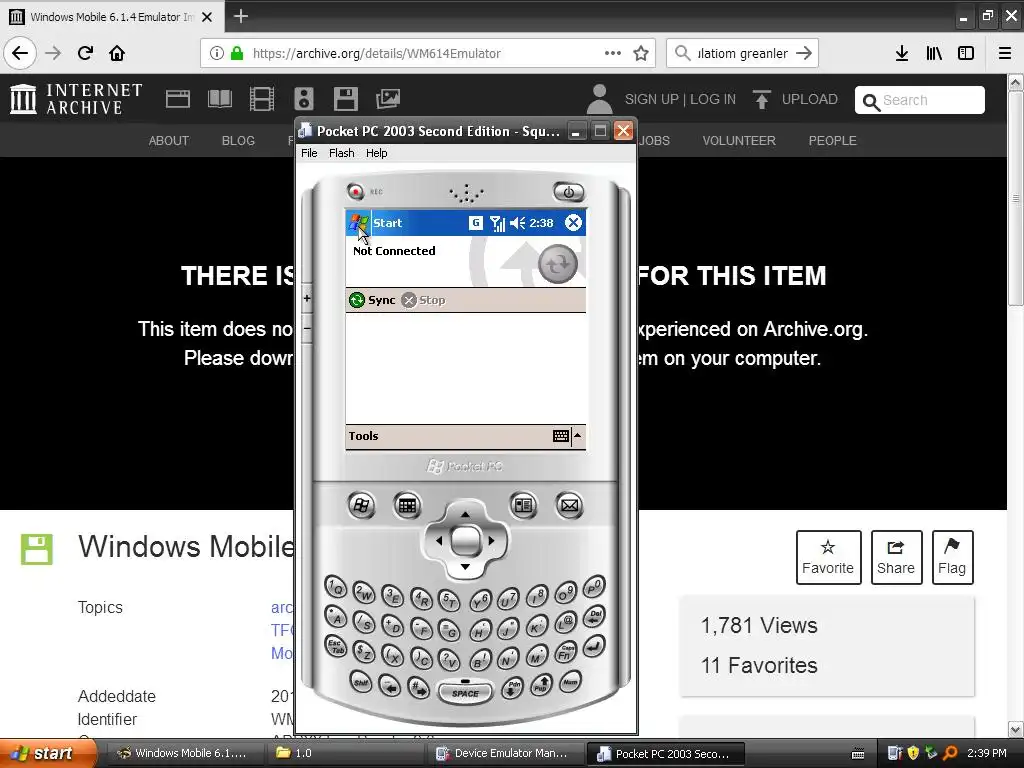Open the Images icon on Archive

(388, 99)
